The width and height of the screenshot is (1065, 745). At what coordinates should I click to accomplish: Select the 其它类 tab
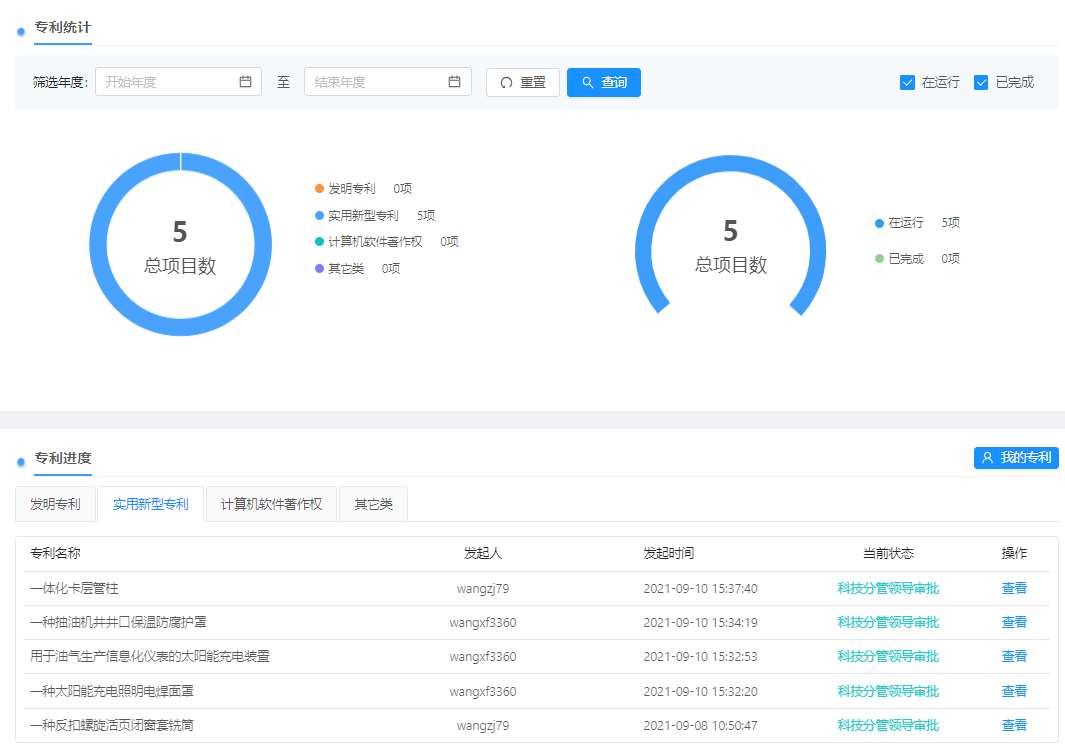tap(373, 504)
